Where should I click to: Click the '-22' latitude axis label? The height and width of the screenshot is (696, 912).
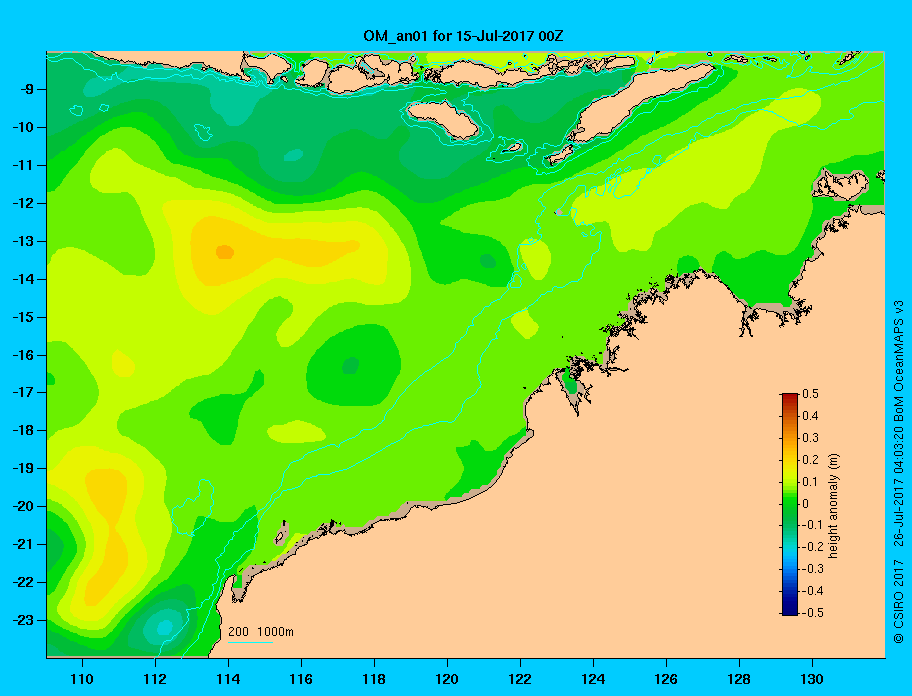(23, 582)
